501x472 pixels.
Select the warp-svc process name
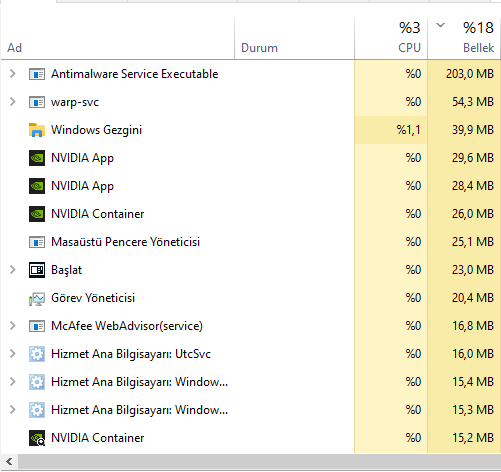[75, 102]
